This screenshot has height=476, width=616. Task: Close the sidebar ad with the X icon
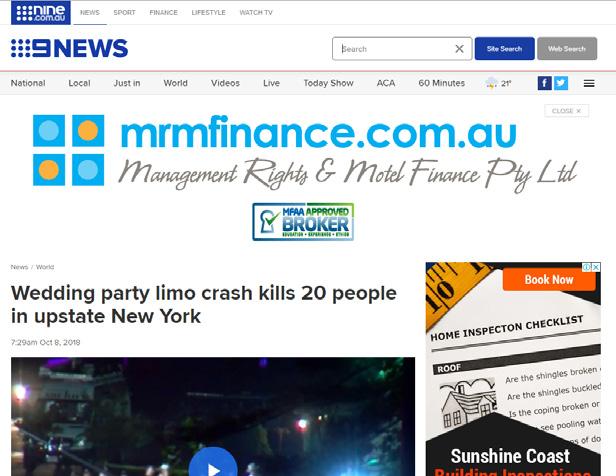(596, 267)
